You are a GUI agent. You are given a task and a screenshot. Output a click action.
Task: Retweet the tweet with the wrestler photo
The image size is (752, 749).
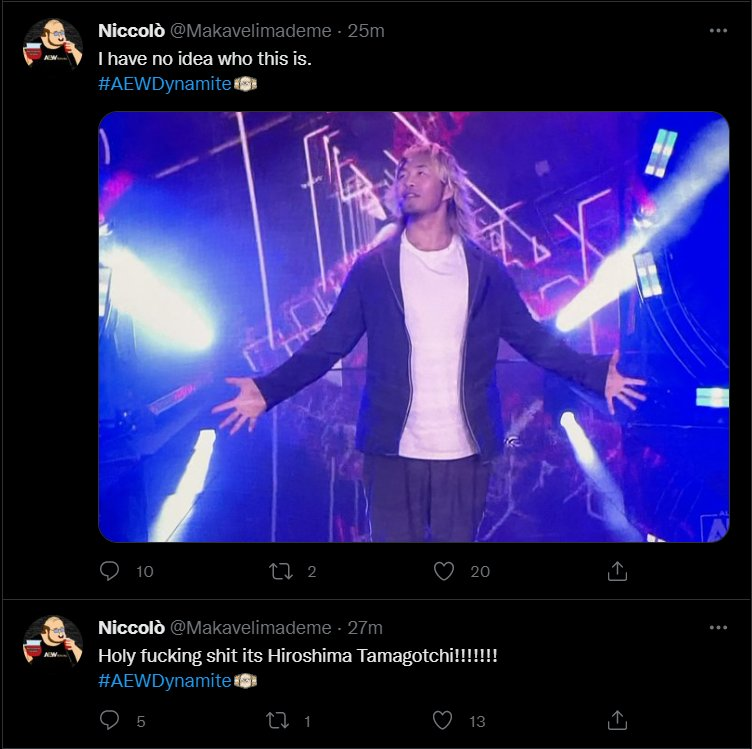281,571
